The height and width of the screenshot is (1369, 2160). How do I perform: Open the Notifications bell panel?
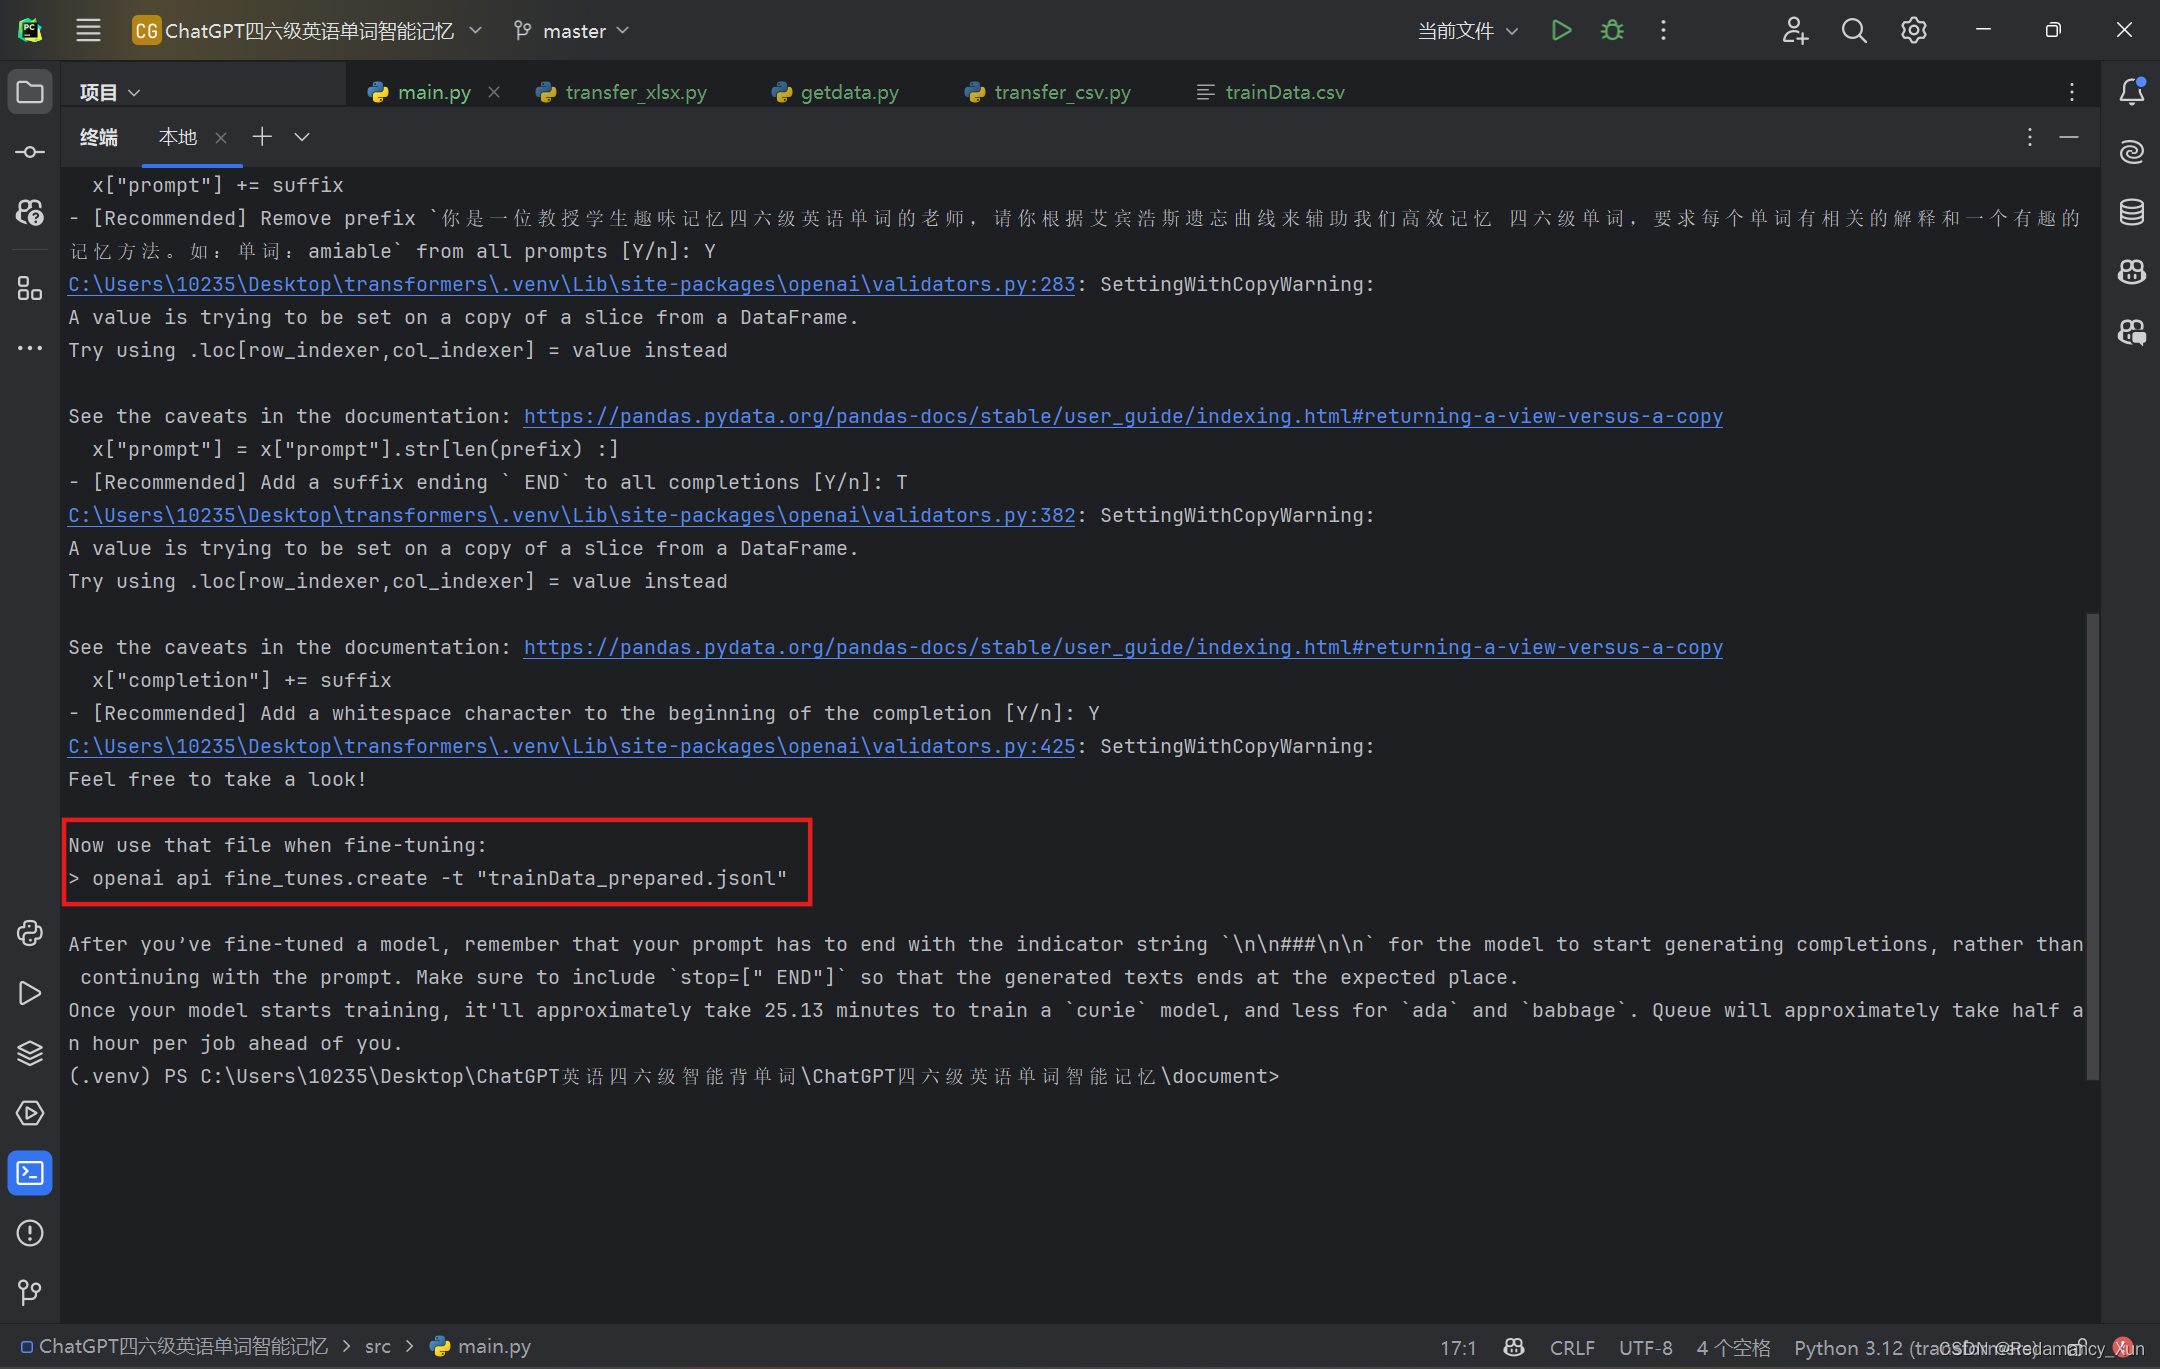2131,92
